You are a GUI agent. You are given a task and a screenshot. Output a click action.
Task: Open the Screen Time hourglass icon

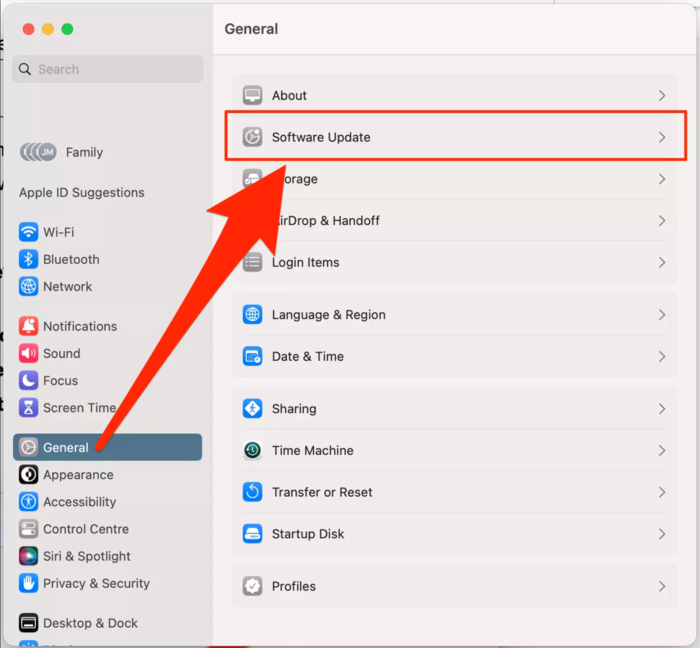point(28,408)
